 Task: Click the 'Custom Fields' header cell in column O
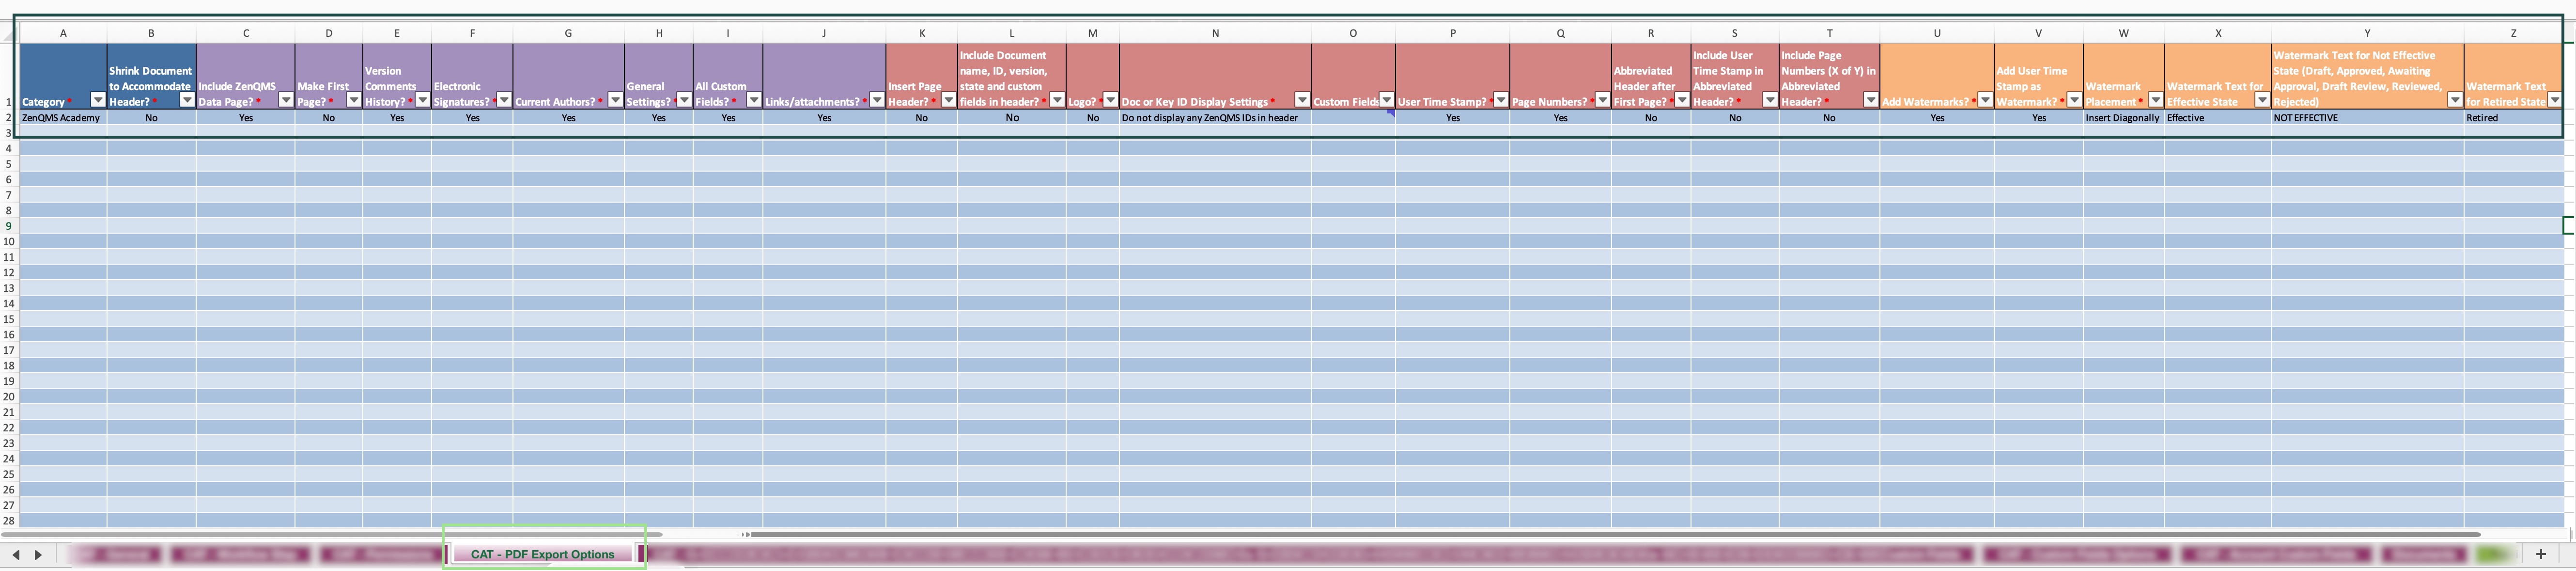1353,76
